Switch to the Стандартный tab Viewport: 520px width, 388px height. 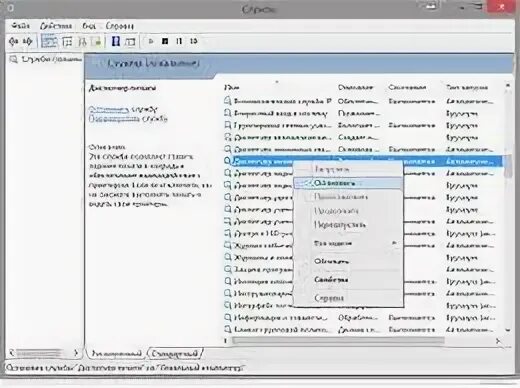175,353
